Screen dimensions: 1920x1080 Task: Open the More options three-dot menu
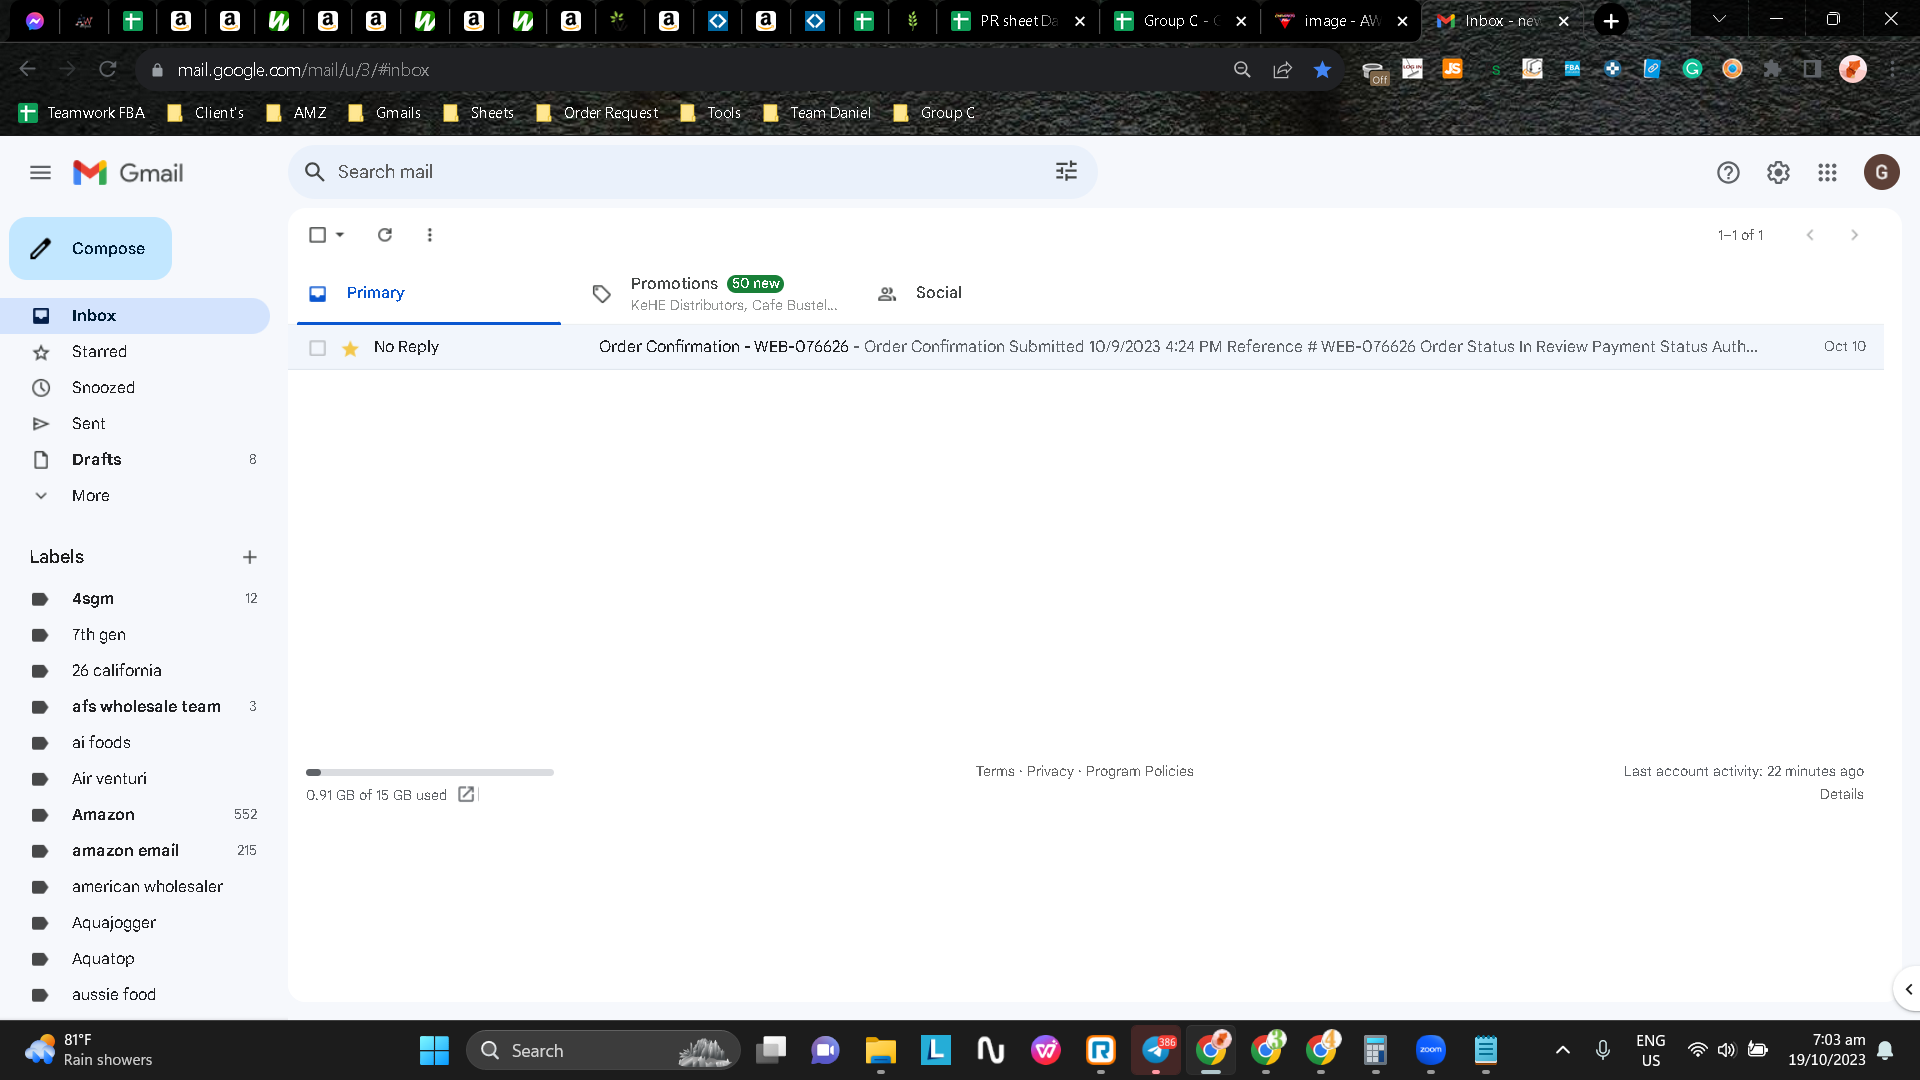(430, 235)
